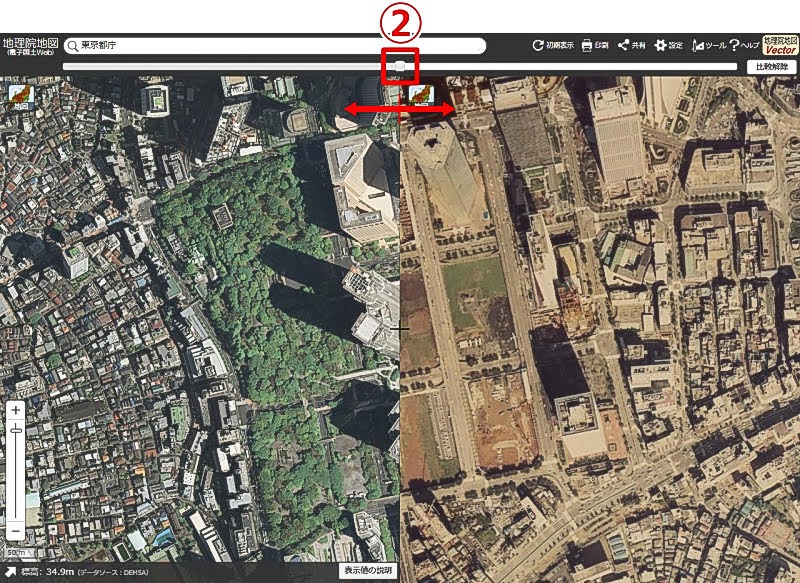Click the search box containing 東京都庁
This screenshot has height=583, width=800.
pyautogui.click(x=275, y=45)
